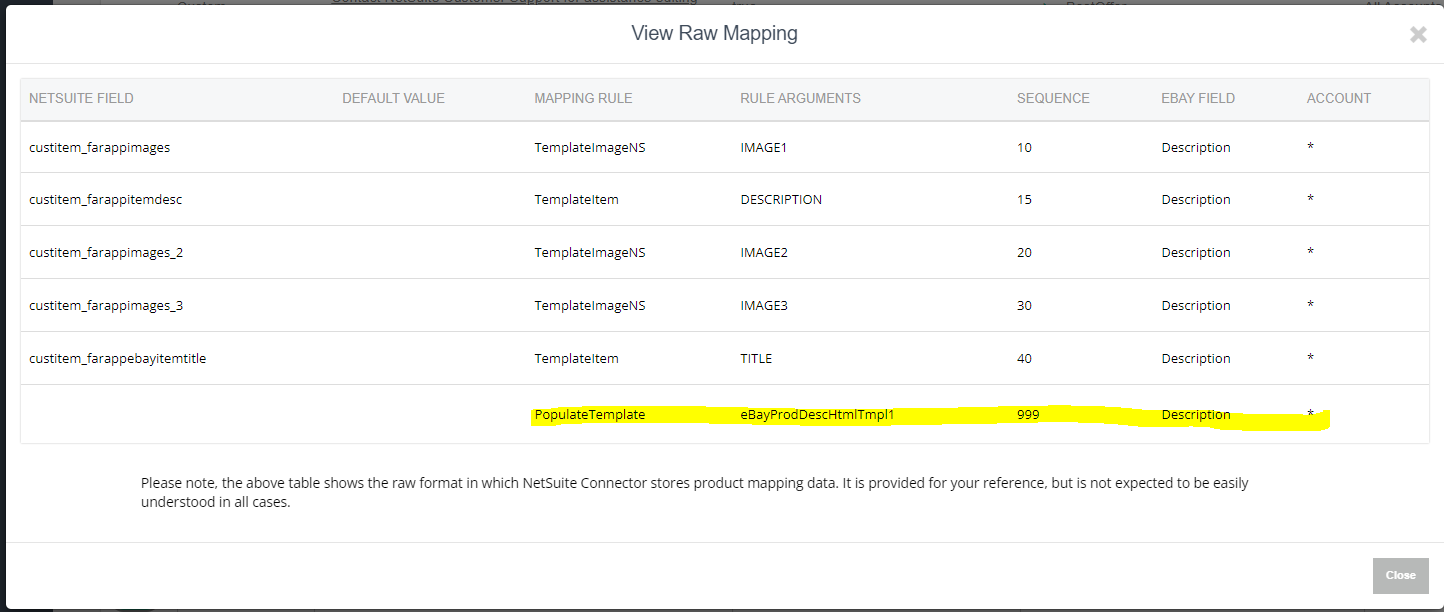
Task: Click the SEQUENCE column header
Action: (1053, 98)
